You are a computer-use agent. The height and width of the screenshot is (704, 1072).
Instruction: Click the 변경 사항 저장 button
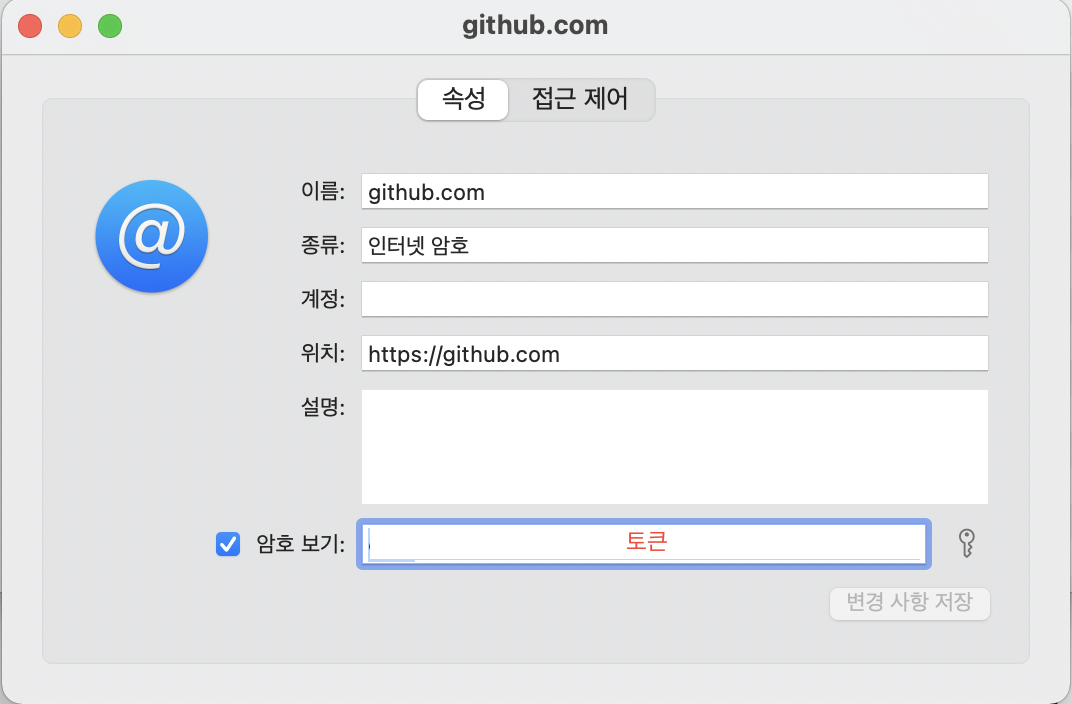909,603
